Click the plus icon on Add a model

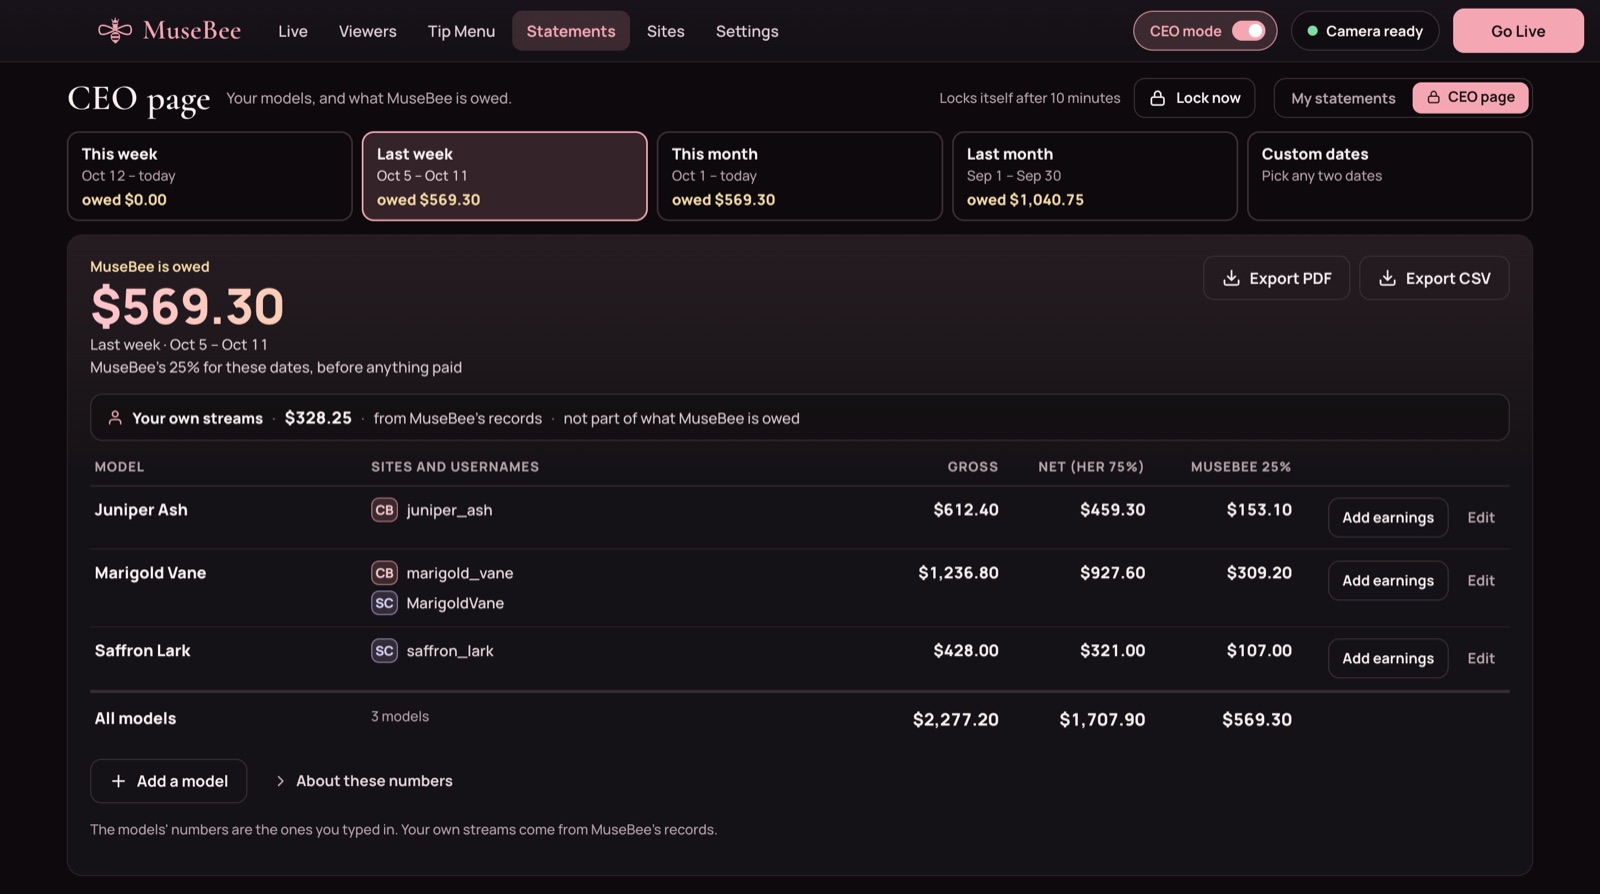click(118, 781)
